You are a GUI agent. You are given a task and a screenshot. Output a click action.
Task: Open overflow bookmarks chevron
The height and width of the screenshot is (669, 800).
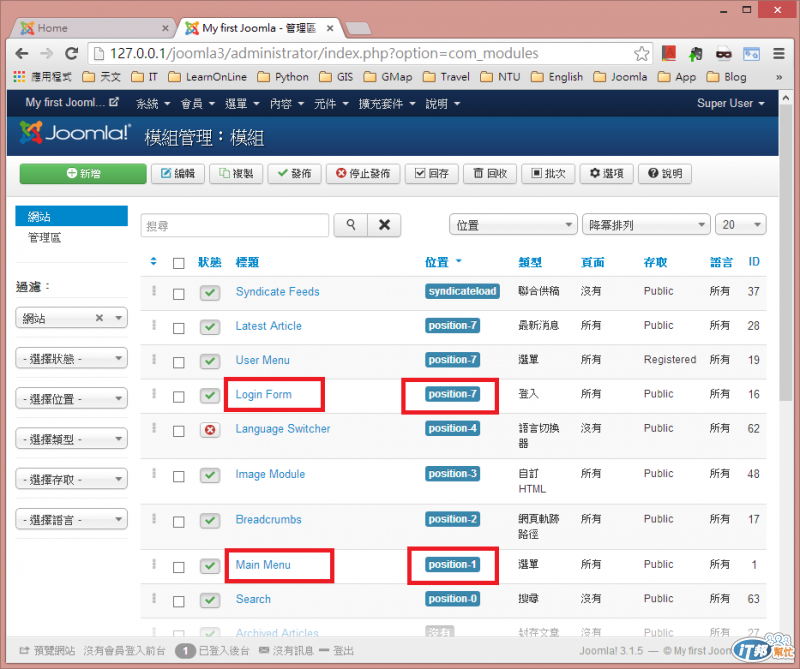click(779, 77)
